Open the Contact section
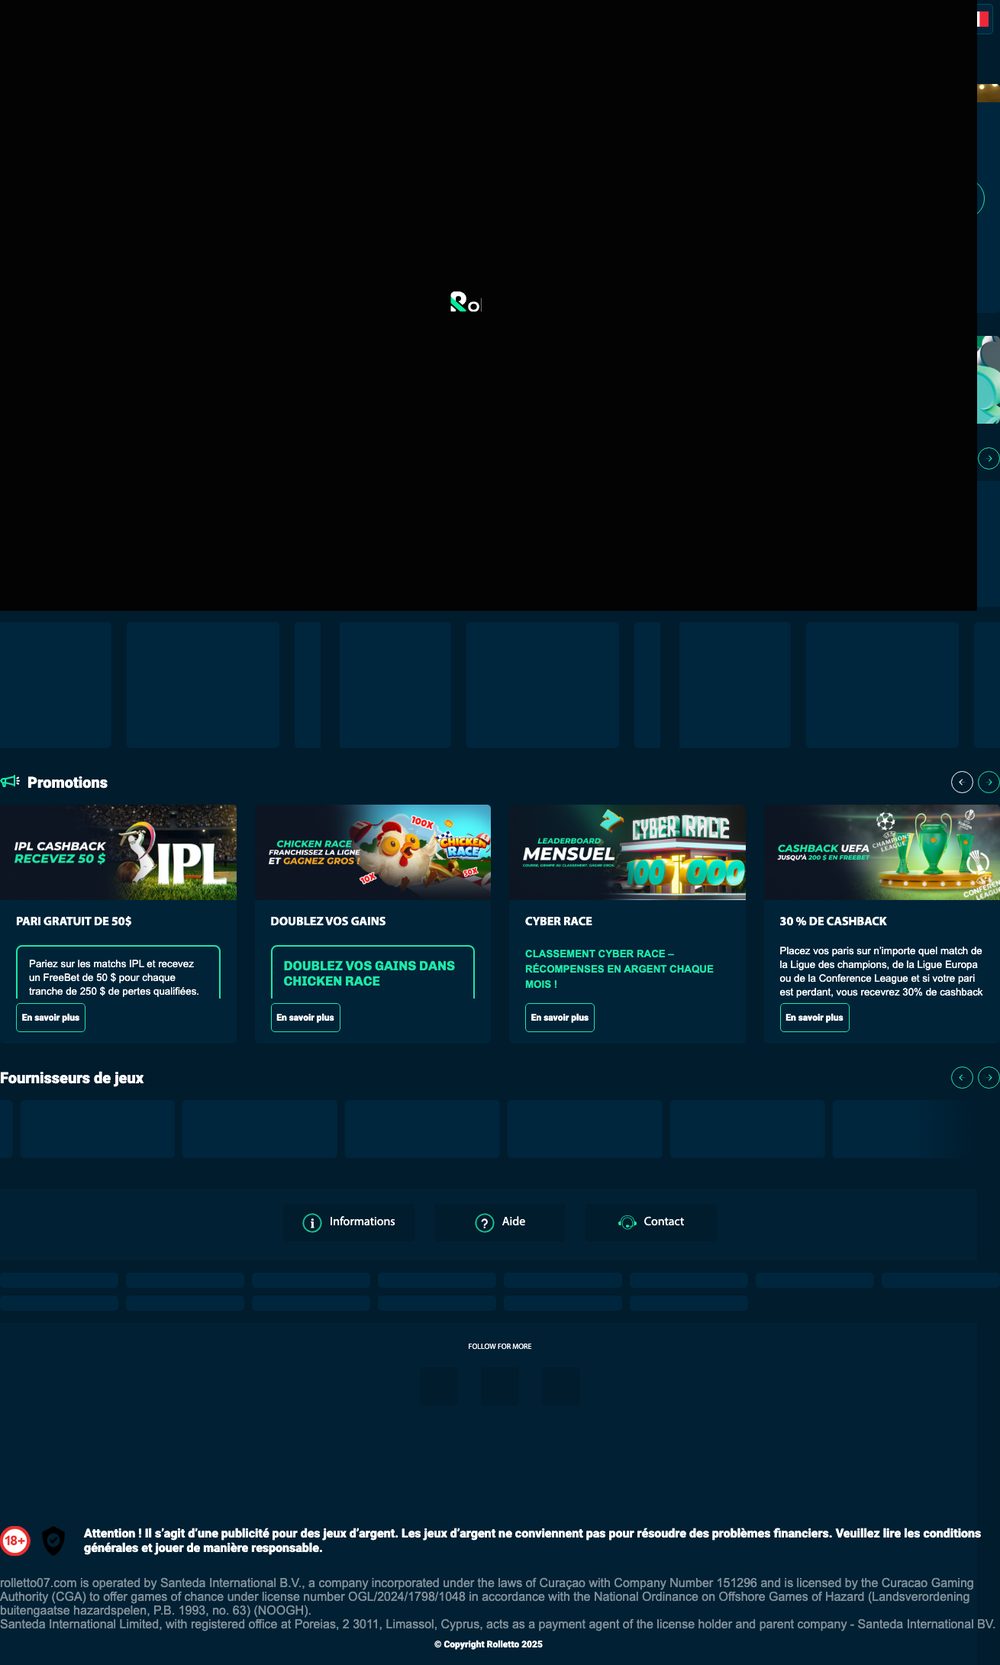The width and height of the screenshot is (1000, 1665). pos(651,1222)
